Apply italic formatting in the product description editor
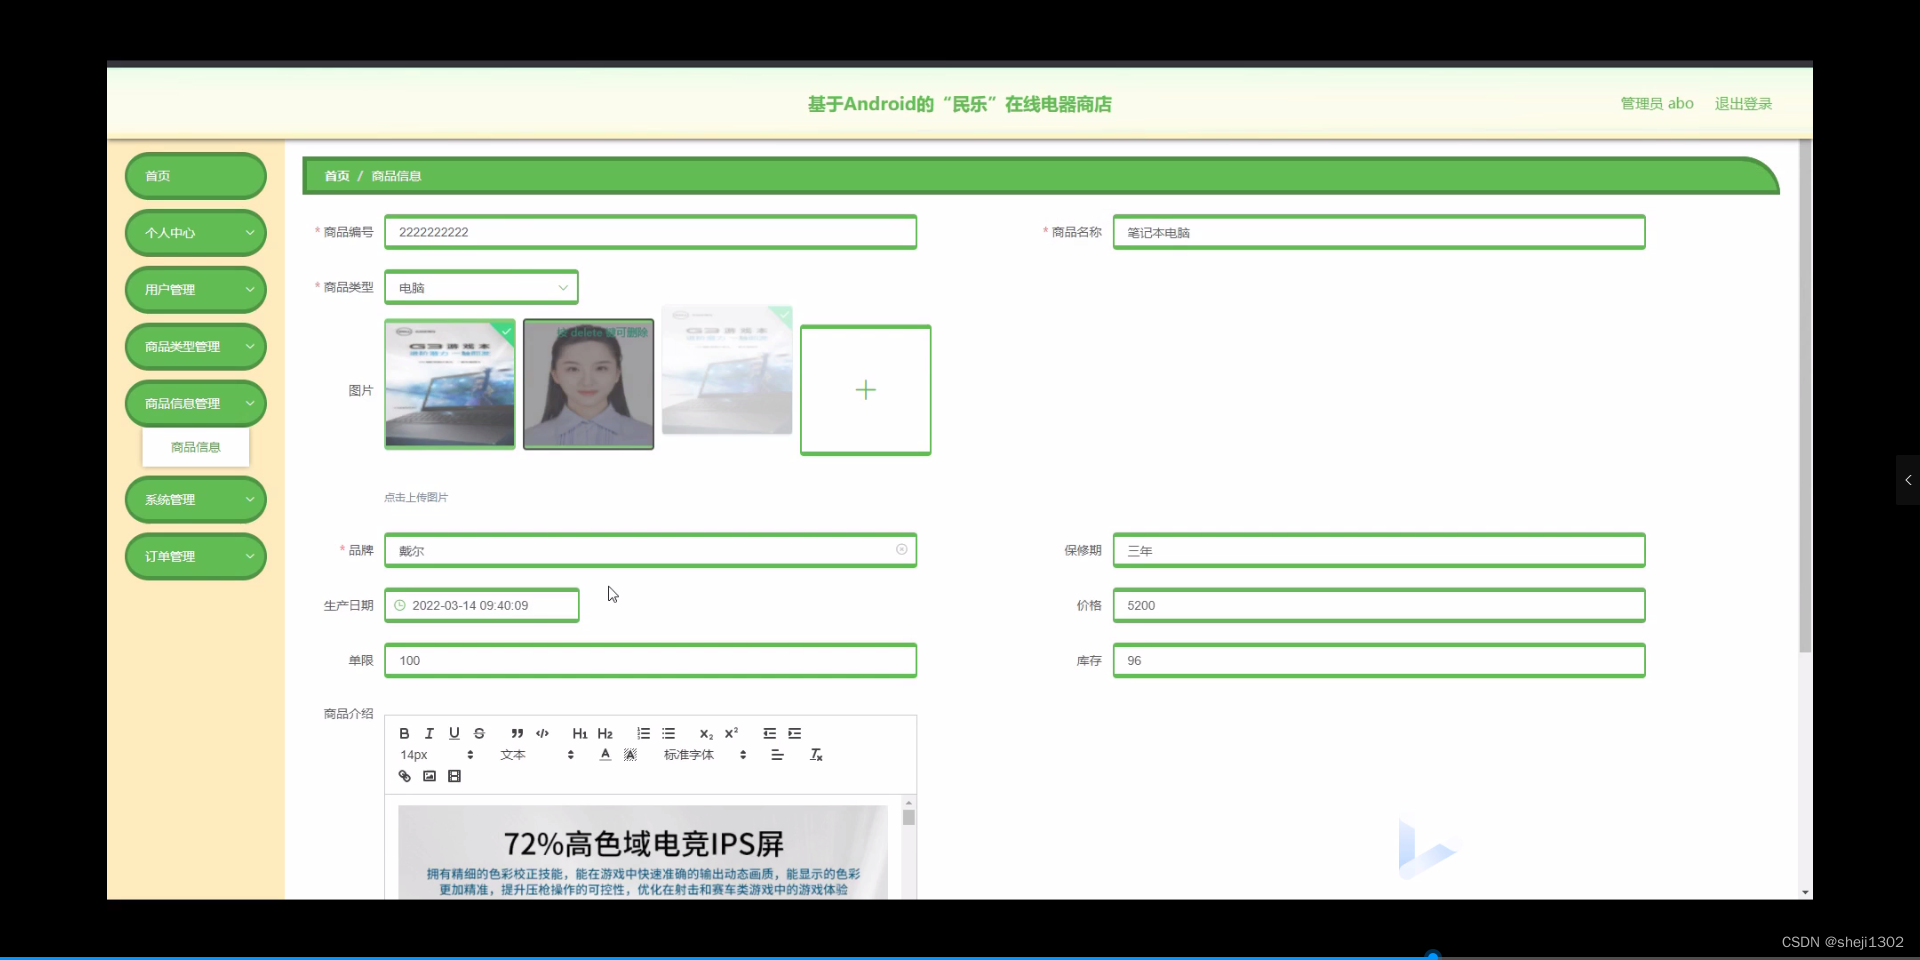This screenshot has width=1920, height=960. (x=428, y=733)
